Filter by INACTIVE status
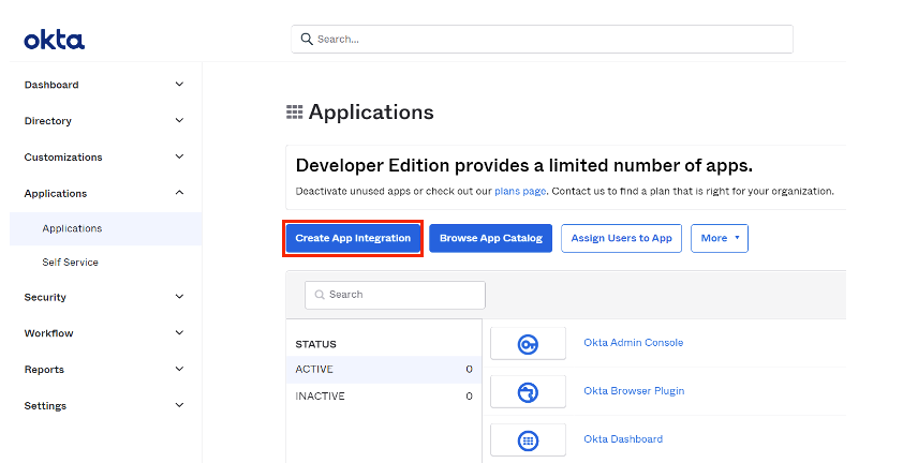The image size is (904, 464). coord(384,396)
